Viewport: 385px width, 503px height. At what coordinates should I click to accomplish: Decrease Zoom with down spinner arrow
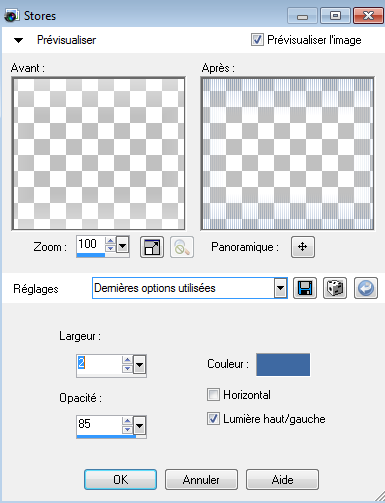110,248
